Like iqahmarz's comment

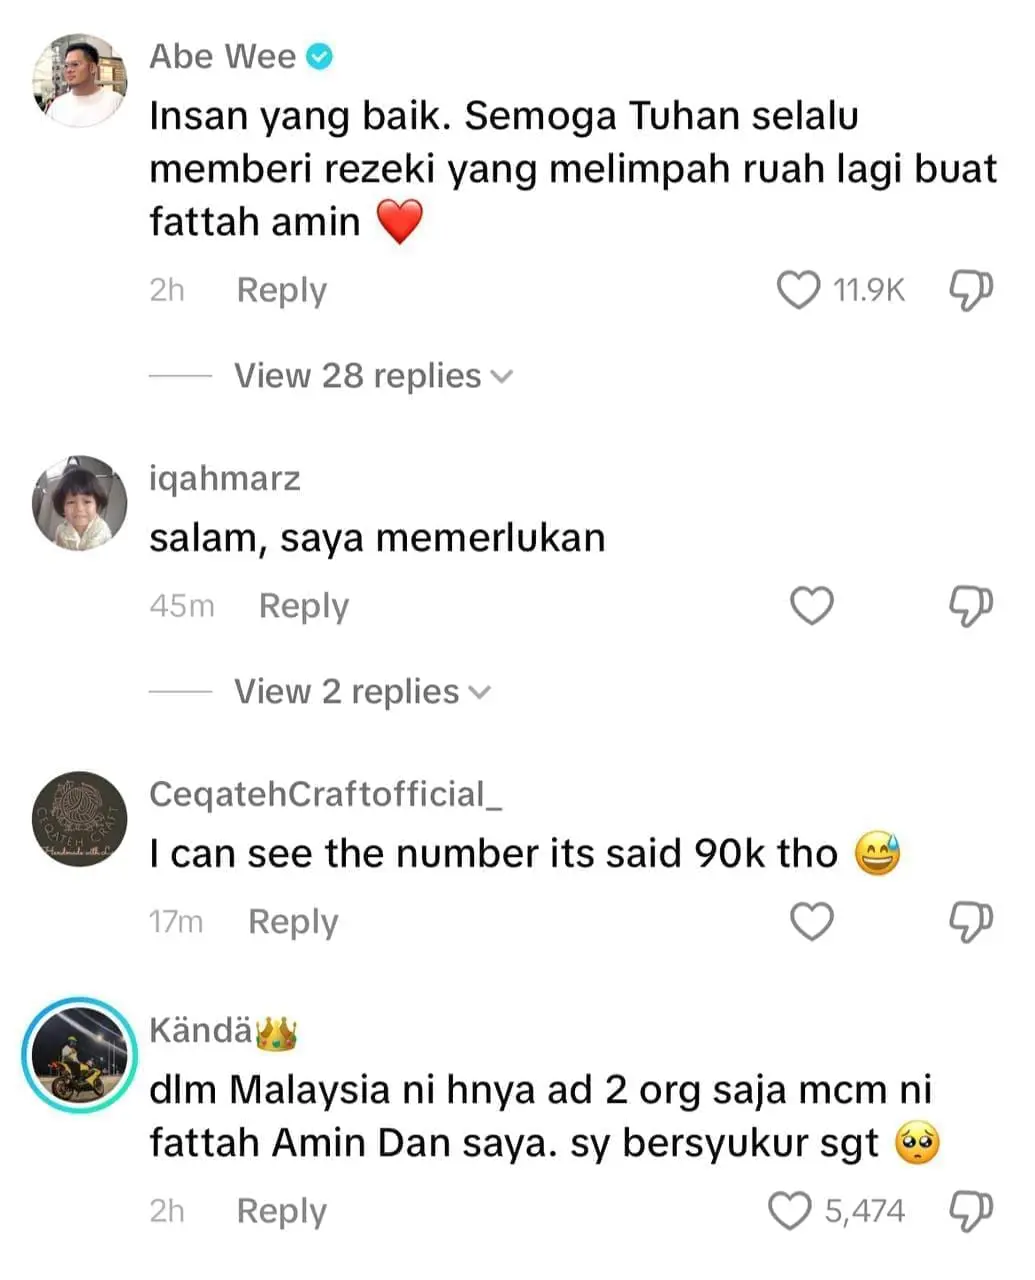[812, 606]
